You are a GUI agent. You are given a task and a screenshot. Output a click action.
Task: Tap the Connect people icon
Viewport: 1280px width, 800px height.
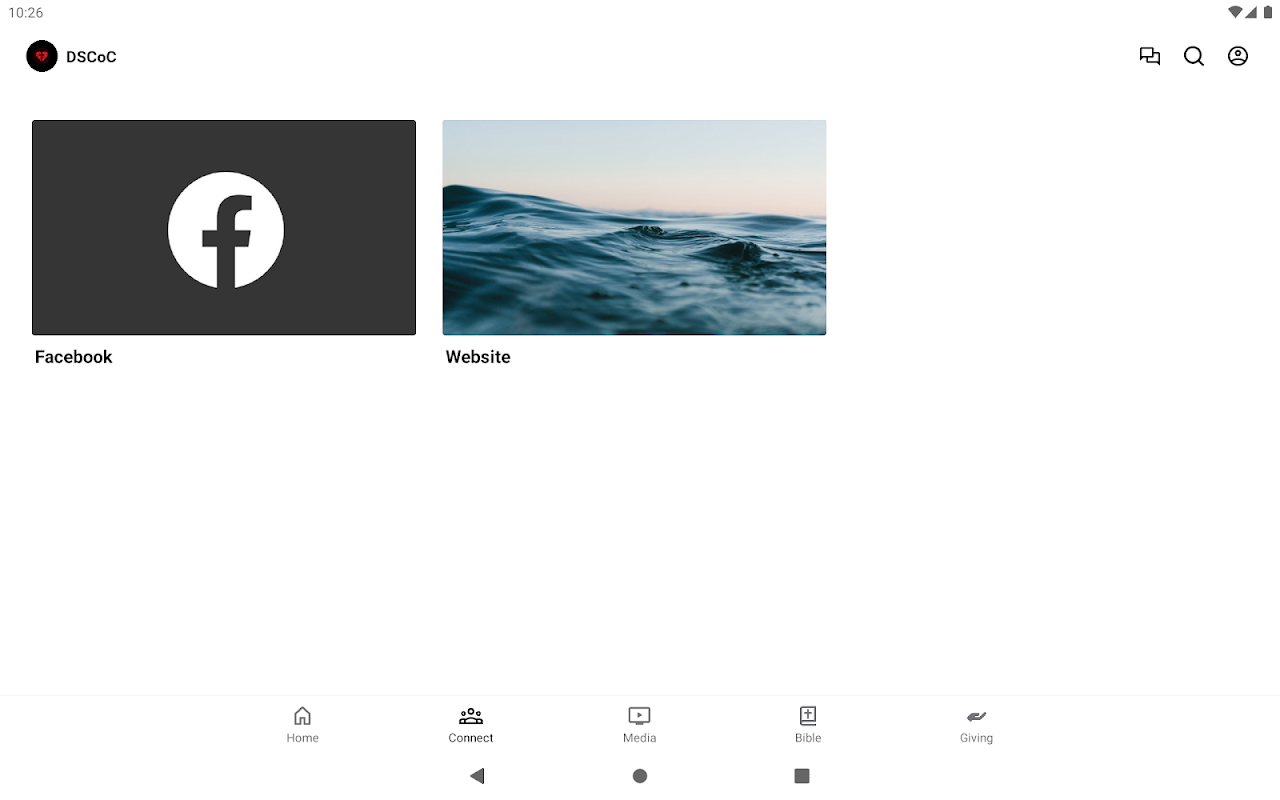click(471, 715)
